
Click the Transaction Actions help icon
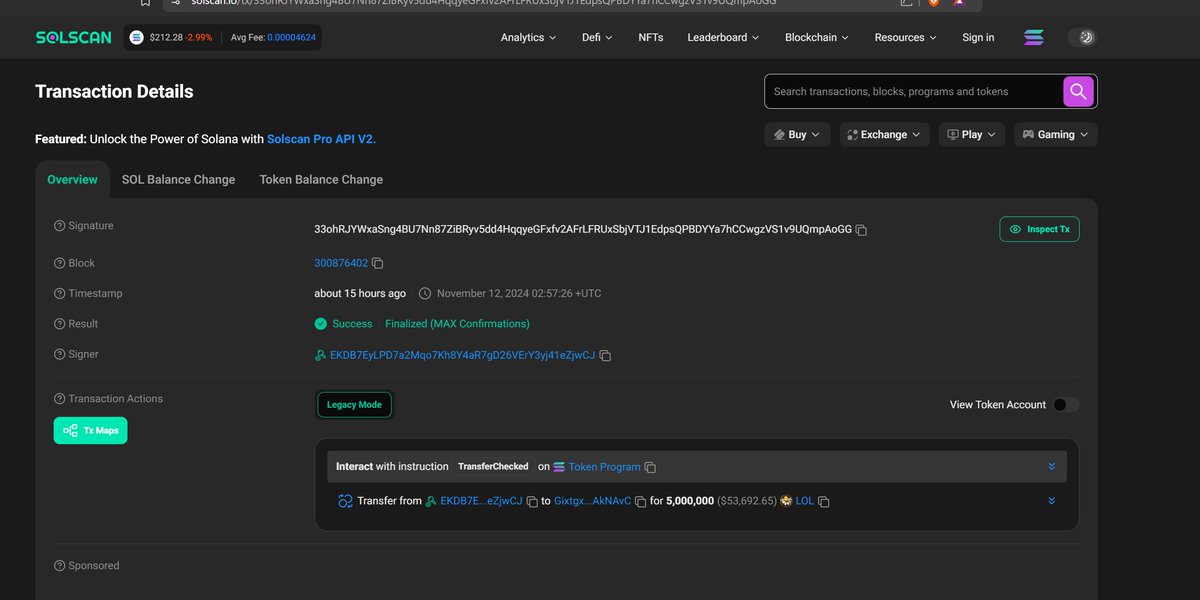pos(59,399)
